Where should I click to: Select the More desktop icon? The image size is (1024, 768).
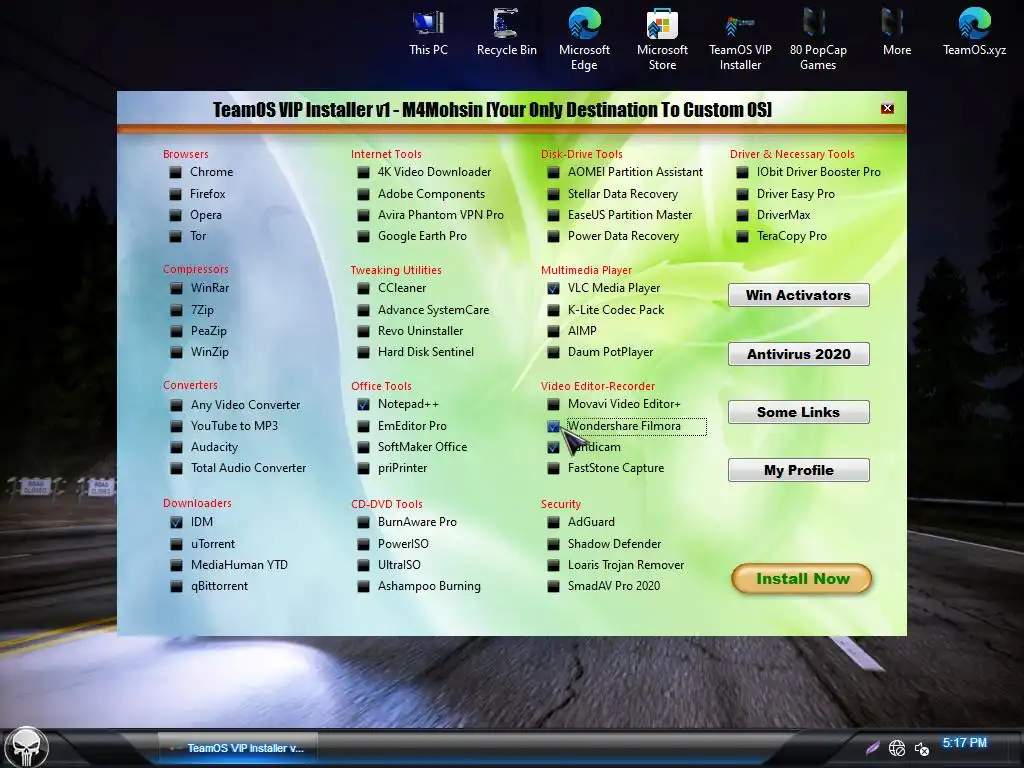(897, 33)
